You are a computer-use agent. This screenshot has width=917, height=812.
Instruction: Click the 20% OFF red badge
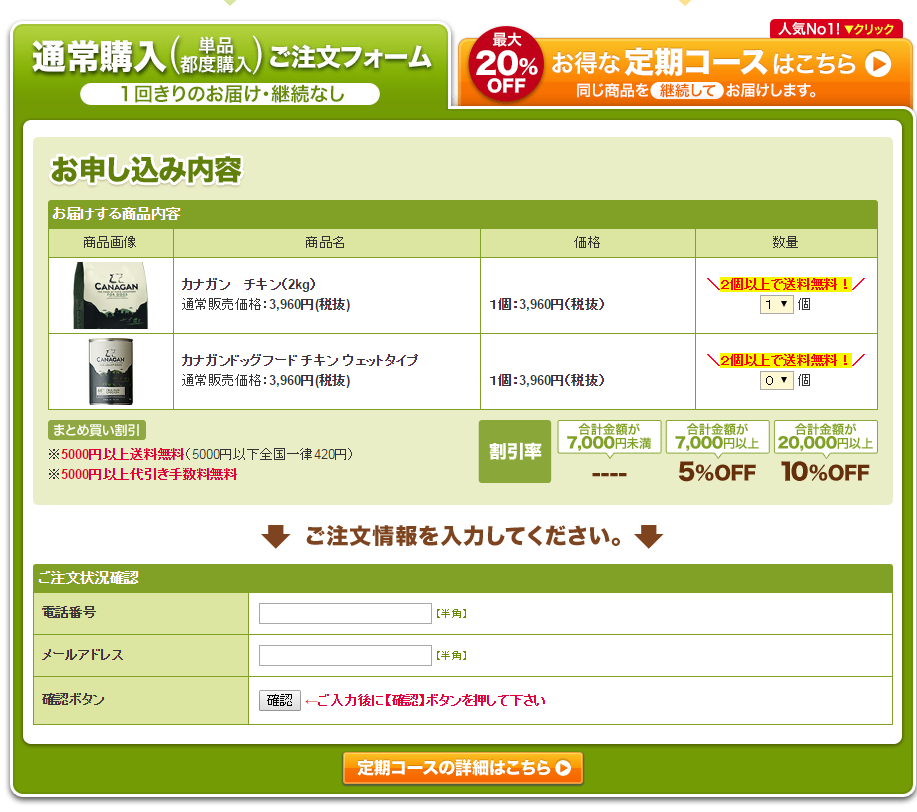tap(506, 64)
